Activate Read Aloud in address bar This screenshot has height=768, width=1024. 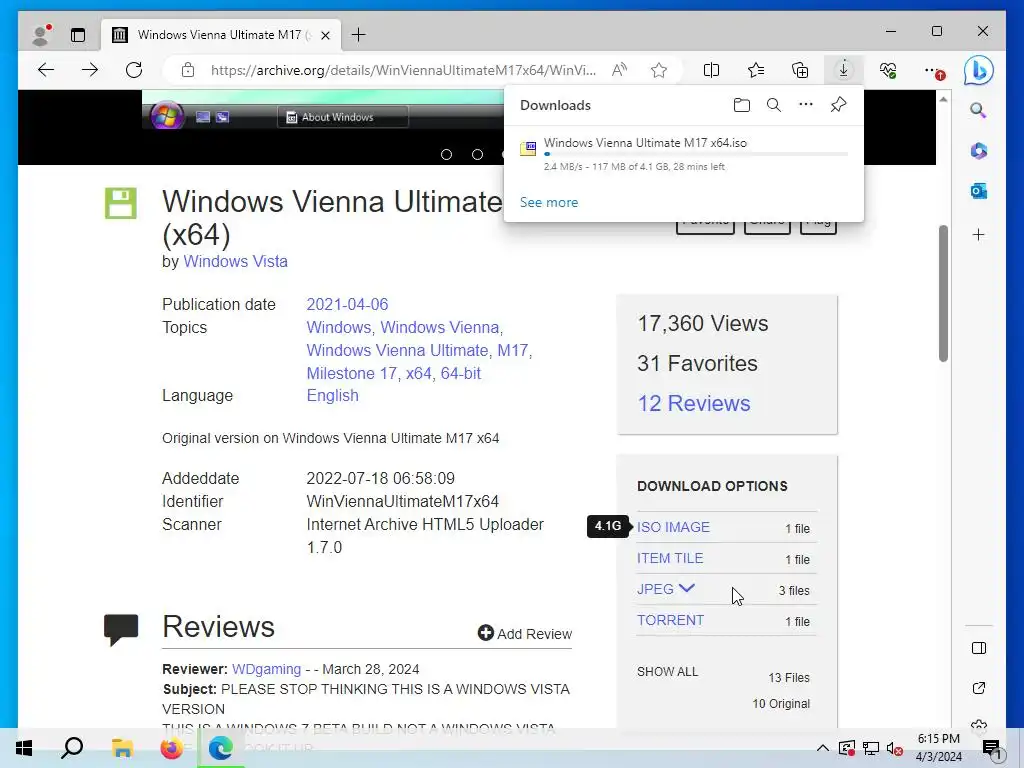[619, 70]
